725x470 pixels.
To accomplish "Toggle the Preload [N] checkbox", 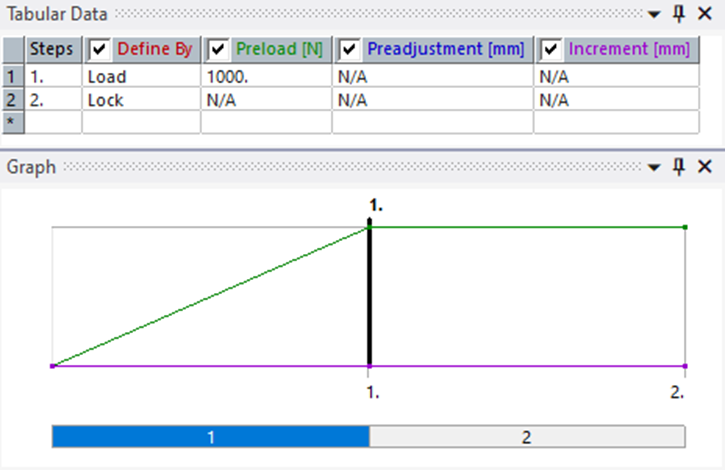I will click(x=217, y=49).
